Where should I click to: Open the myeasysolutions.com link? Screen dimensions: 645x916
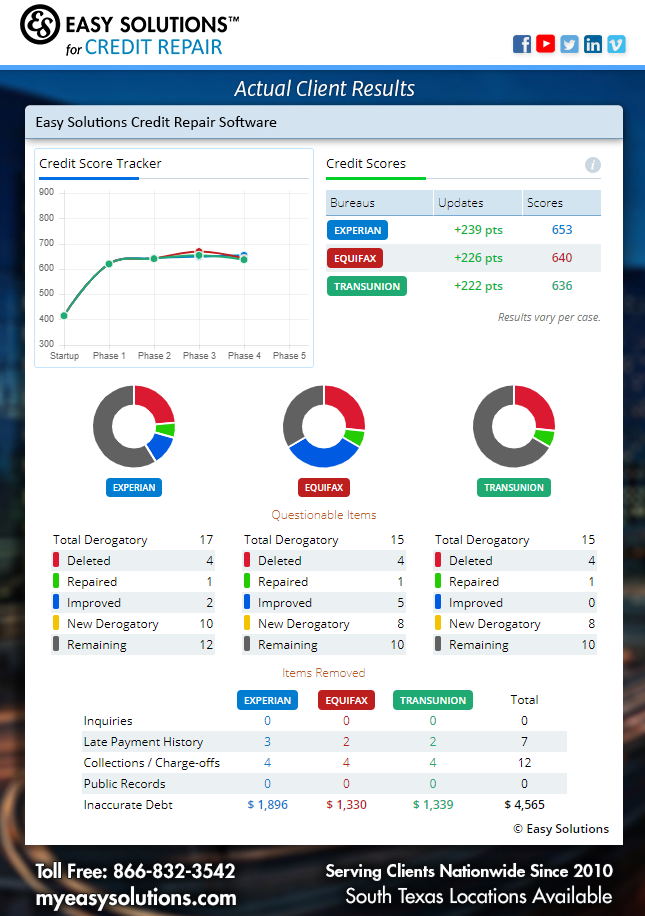pyautogui.click(x=136, y=898)
